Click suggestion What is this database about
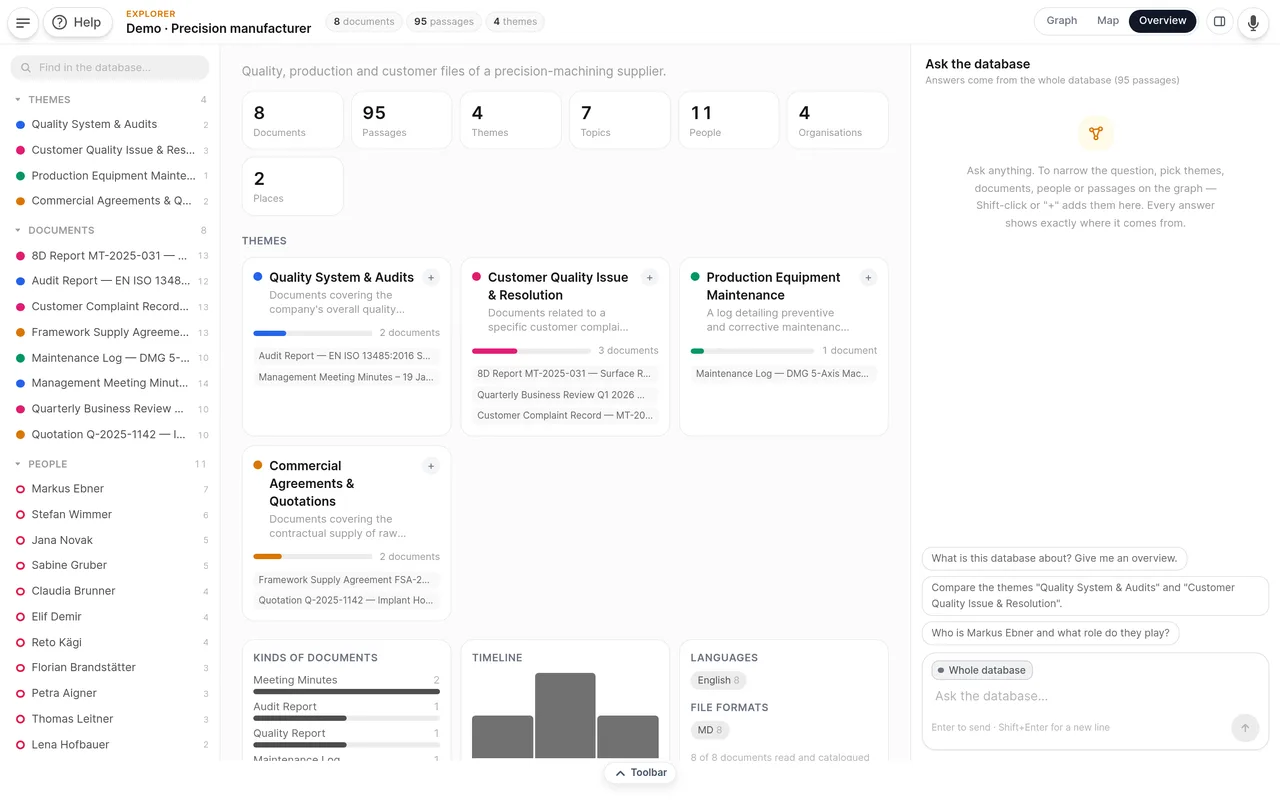1280x800 pixels. pos(1054,559)
